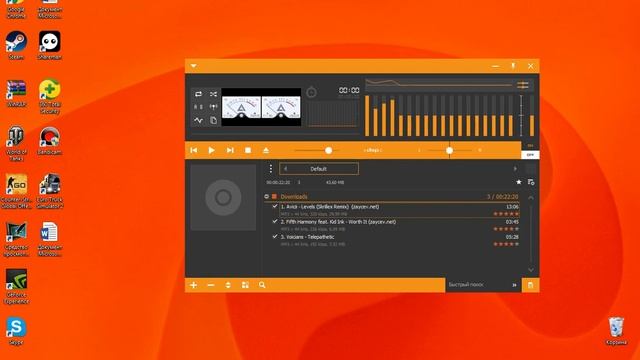Image resolution: width=640 pixels, height=360 pixels.
Task: Start playback with the Play button
Action: pos(211,150)
